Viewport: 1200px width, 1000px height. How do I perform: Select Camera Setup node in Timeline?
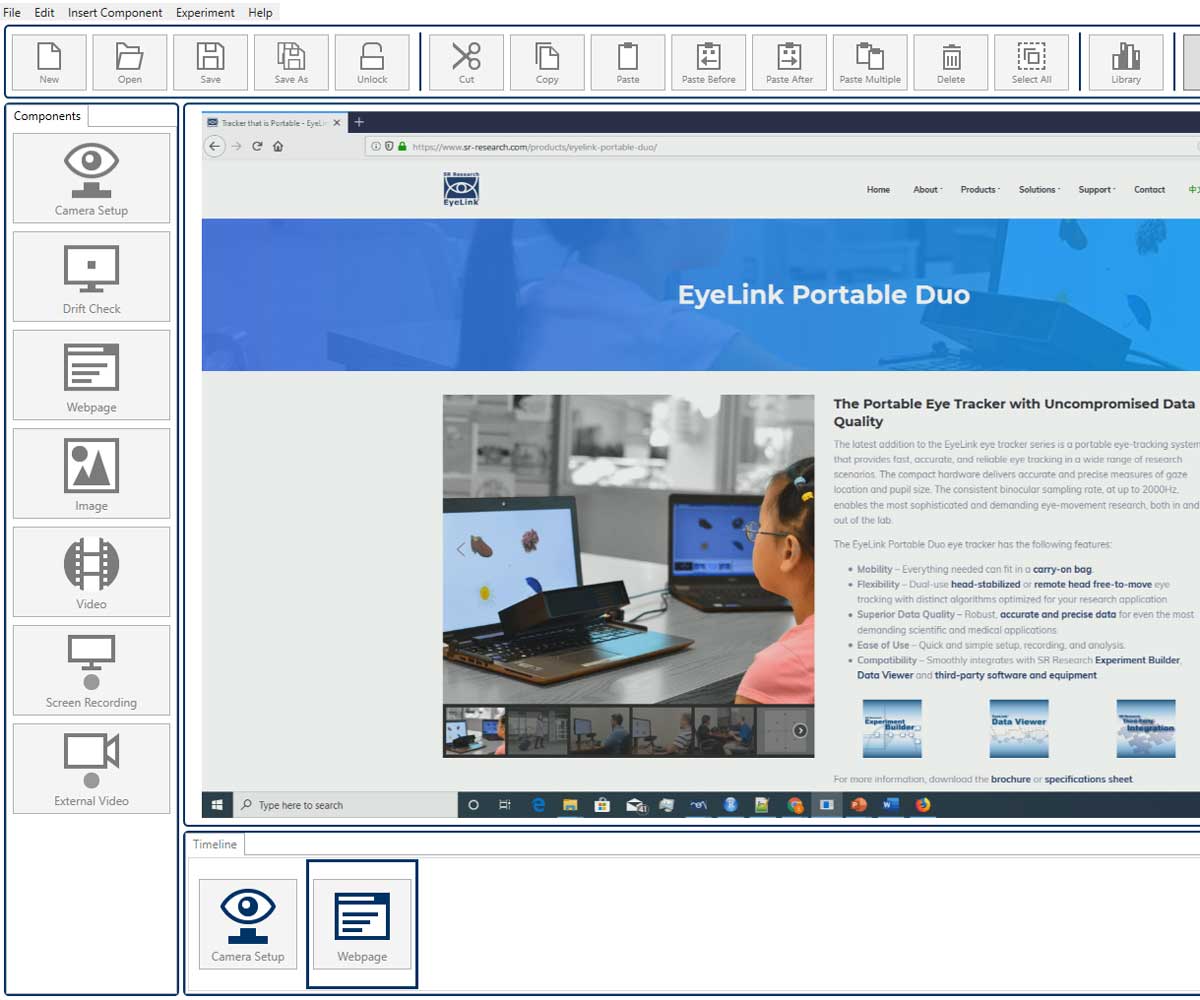tap(248, 924)
